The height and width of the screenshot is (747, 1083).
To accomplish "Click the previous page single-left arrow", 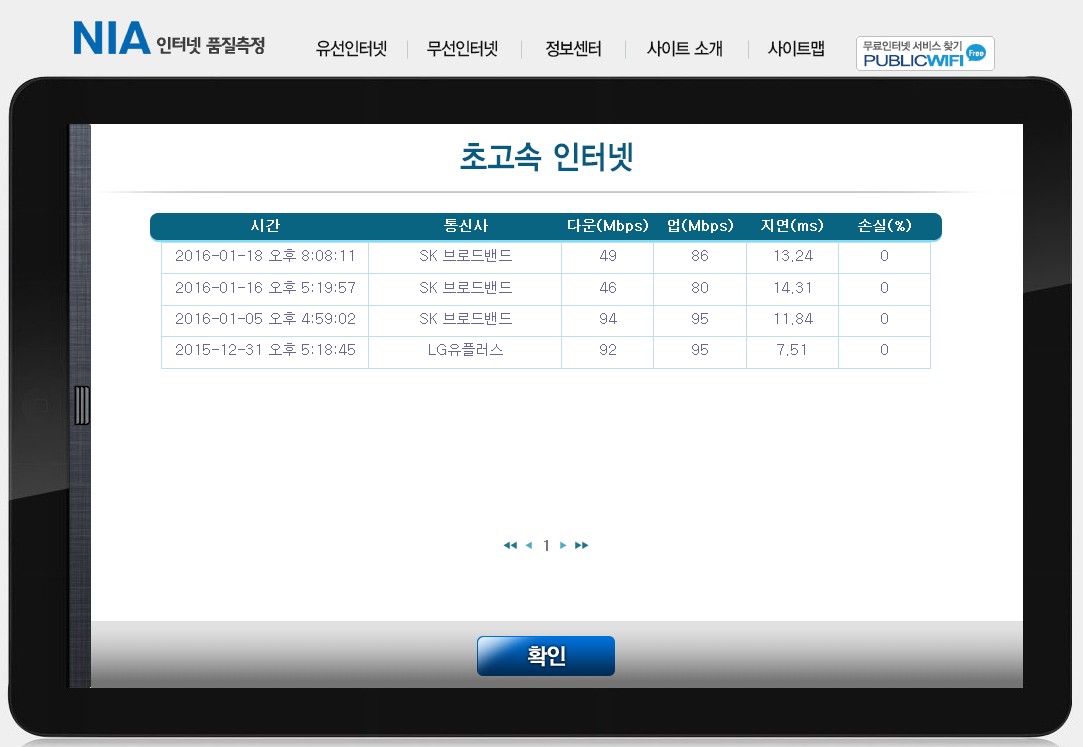I will point(529,545).
